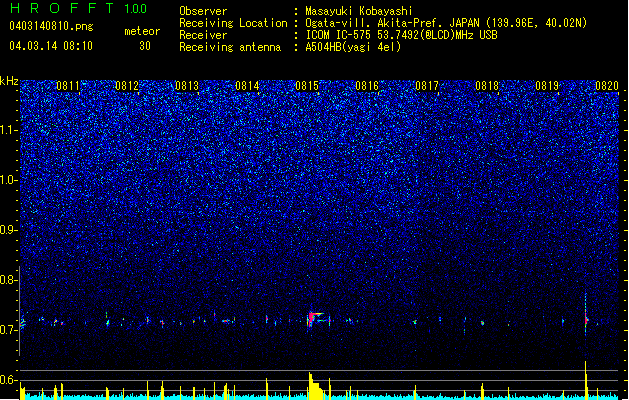Click the HROFFT 1.0.0 title text
This screenshot has width=629, height=400.
pyautogui.click(x=78, y=8)
